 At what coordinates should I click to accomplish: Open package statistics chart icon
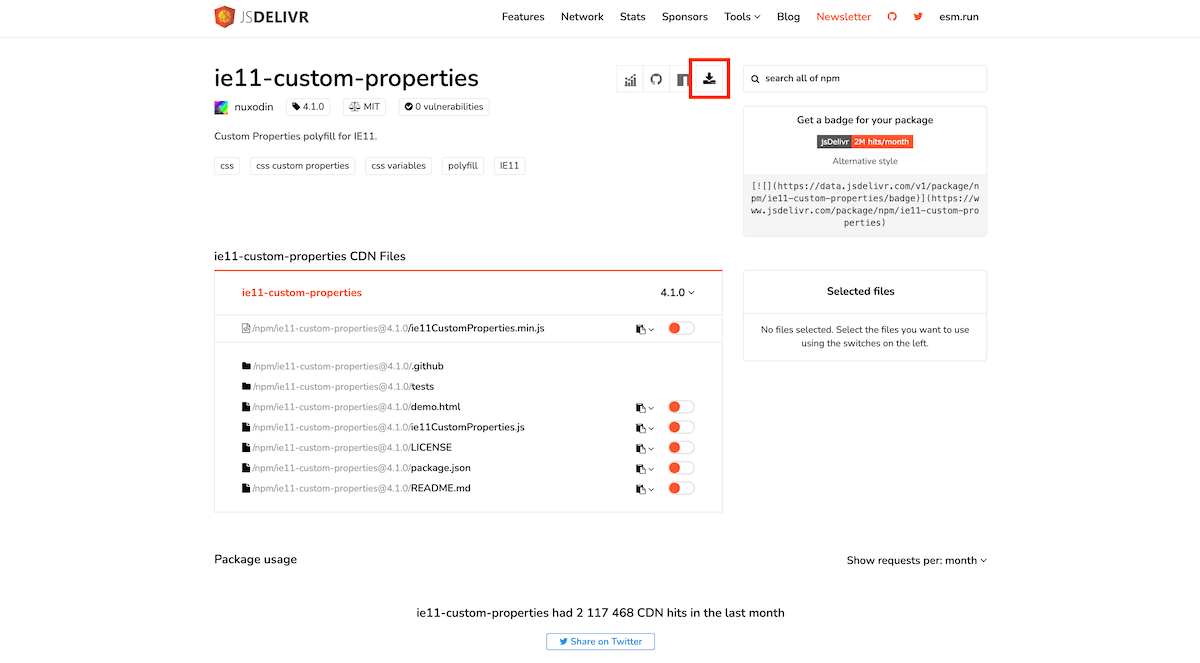point(630,80)
